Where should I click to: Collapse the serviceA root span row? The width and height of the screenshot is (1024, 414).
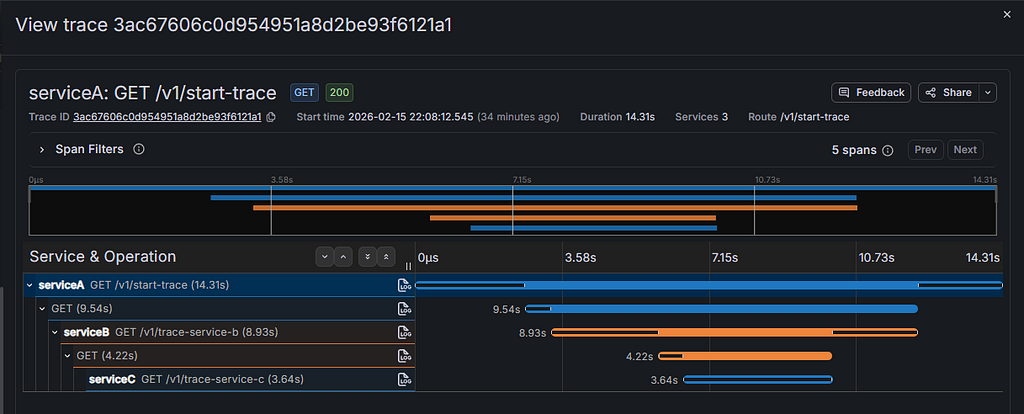pyautogui.click(x=29, y=285)
